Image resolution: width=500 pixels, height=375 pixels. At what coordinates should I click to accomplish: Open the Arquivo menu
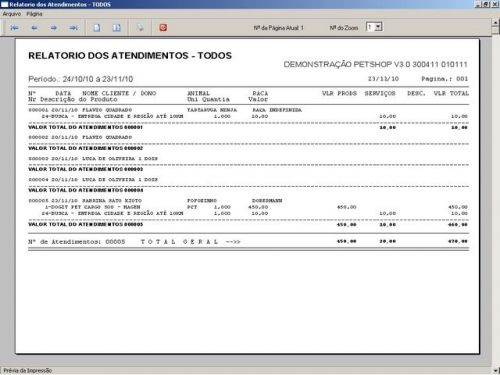[12, 14]
